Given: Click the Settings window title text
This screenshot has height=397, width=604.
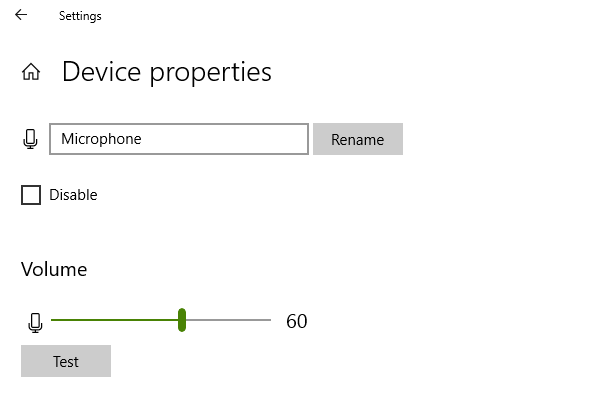Looking at the screenshot, I should [80, 16].
